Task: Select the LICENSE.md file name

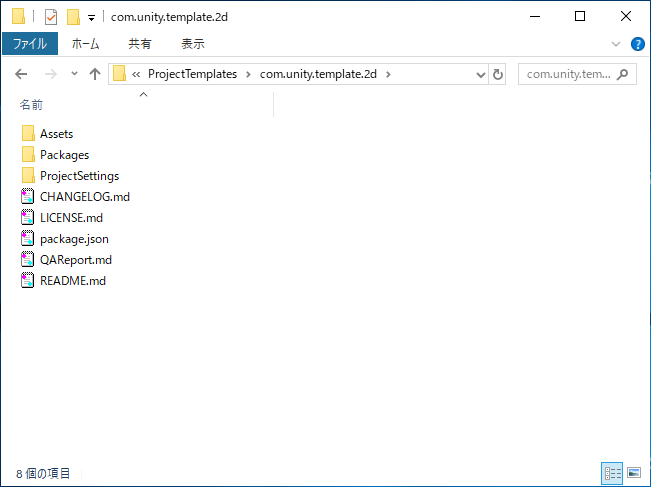Action: (x=71, y=218)
